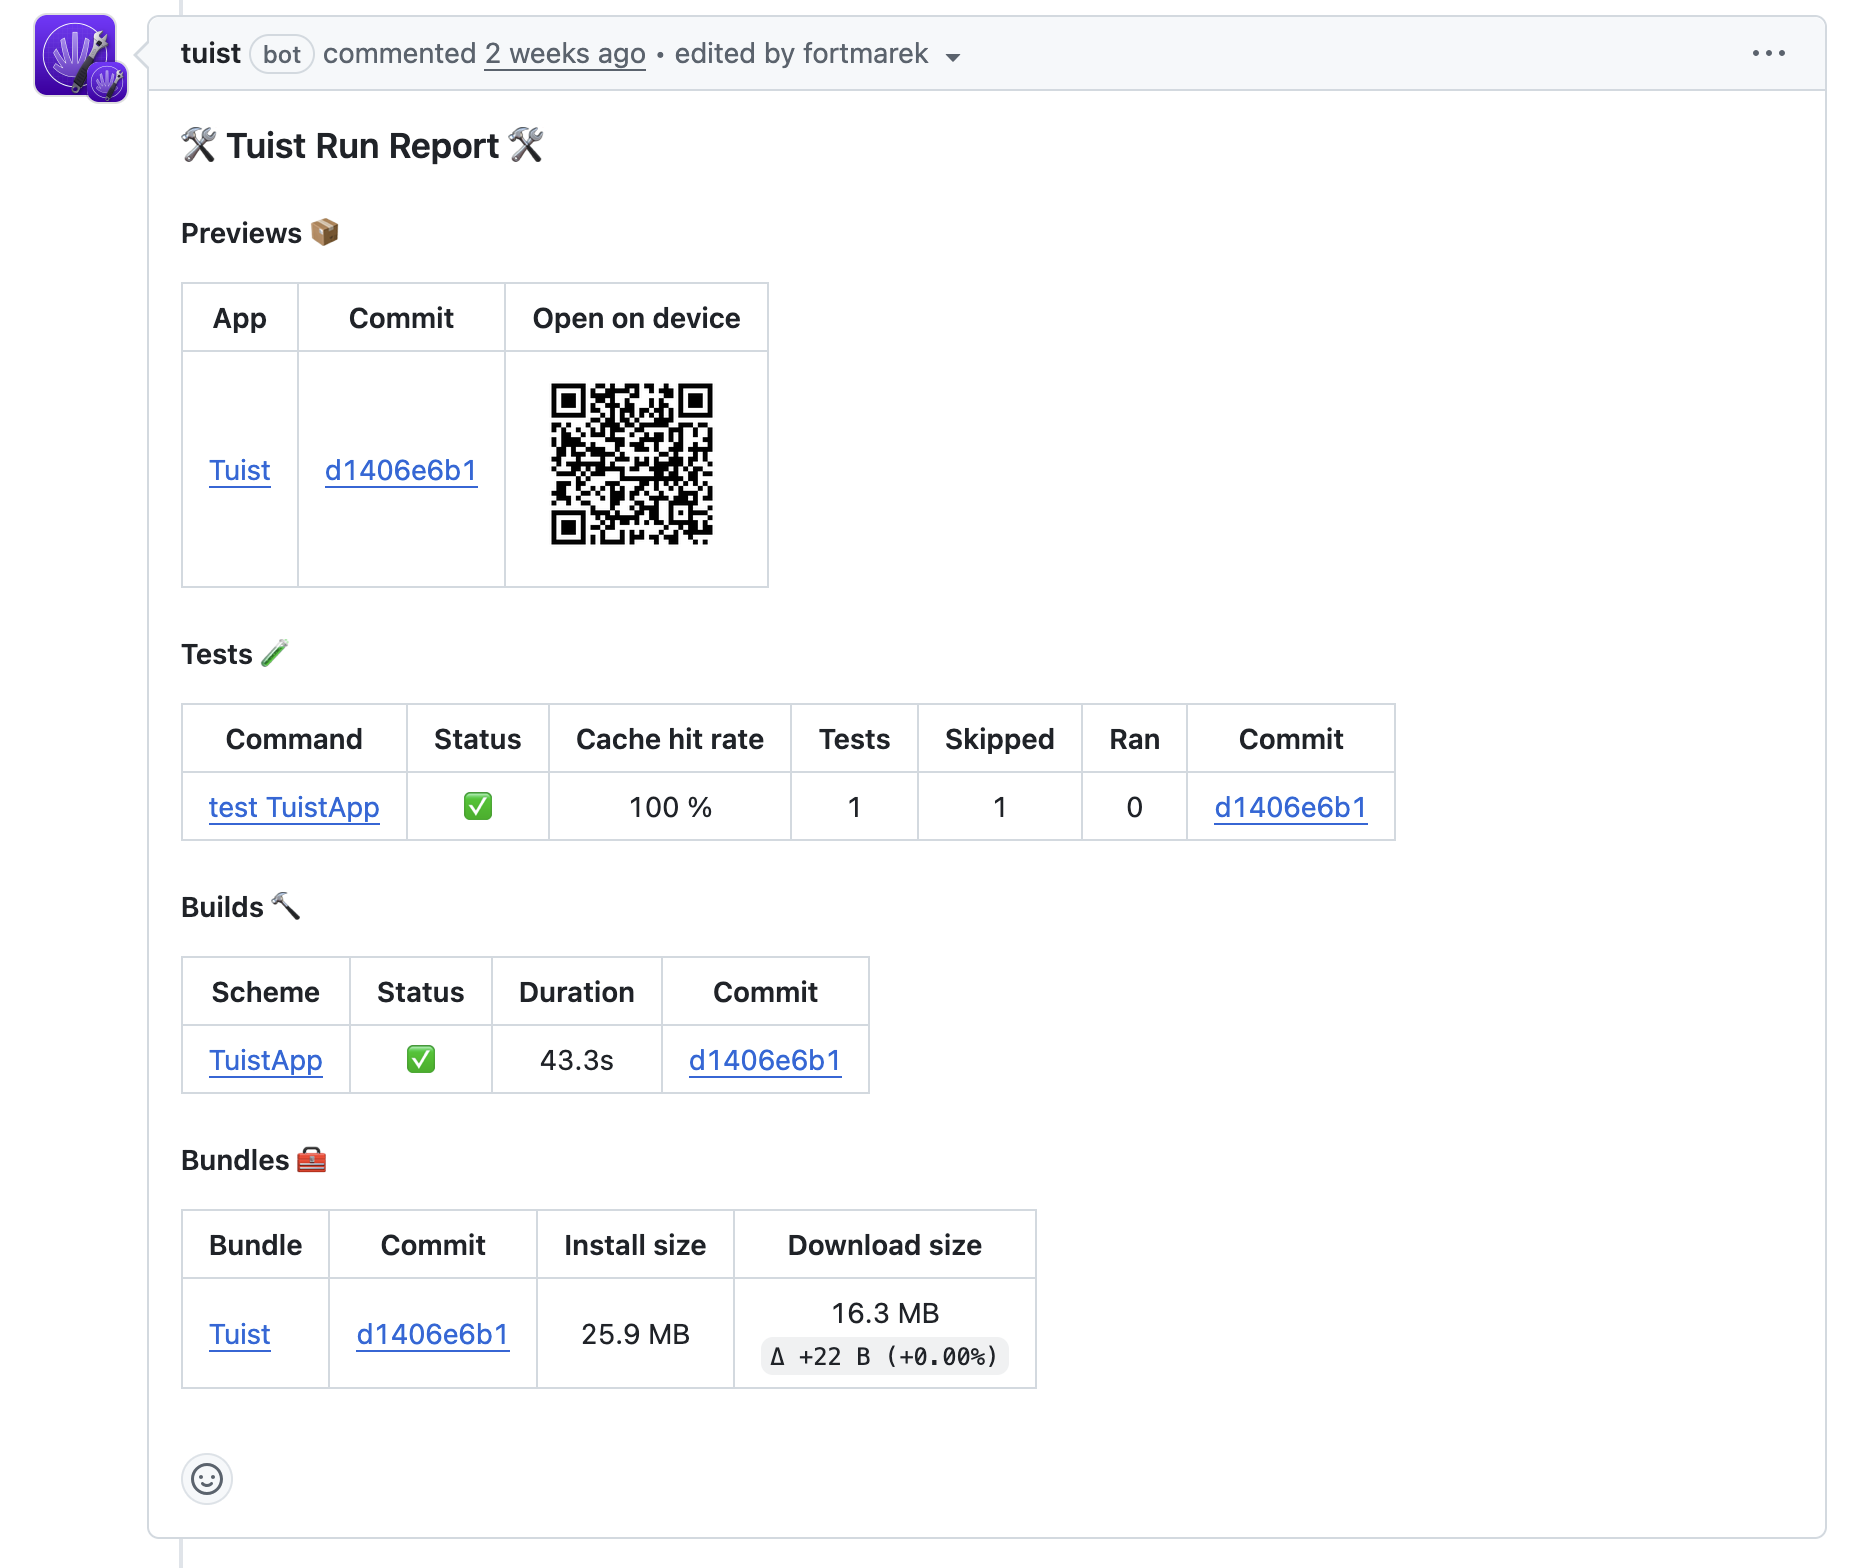1856x1568 pixels.
Task: Select the download size delta badge
Action: tap(884, 1357)
